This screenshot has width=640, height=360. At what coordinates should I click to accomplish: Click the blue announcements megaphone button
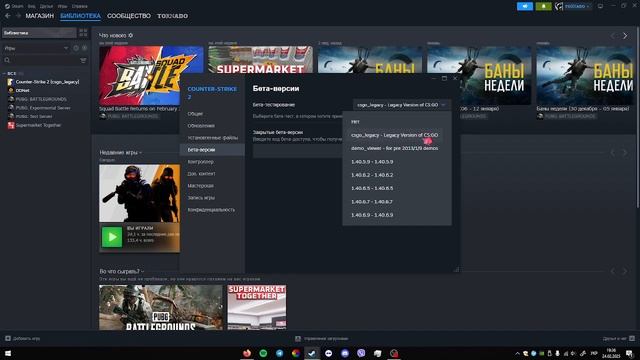525,6
